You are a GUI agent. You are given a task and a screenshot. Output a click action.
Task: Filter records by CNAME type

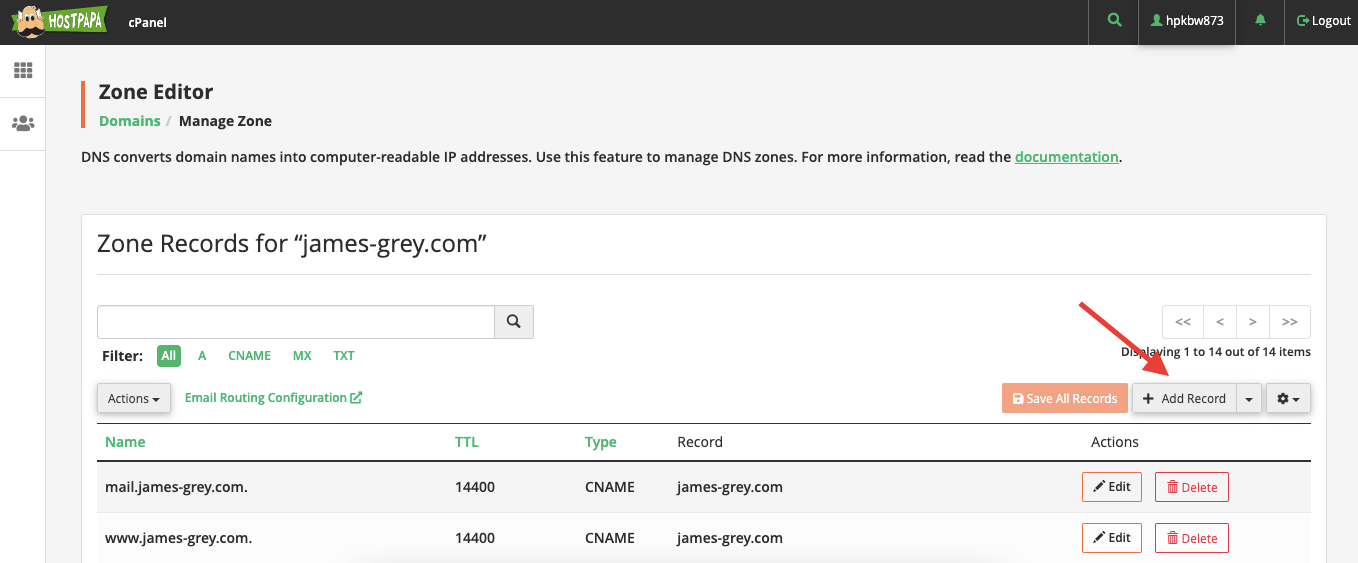point(249,356)
